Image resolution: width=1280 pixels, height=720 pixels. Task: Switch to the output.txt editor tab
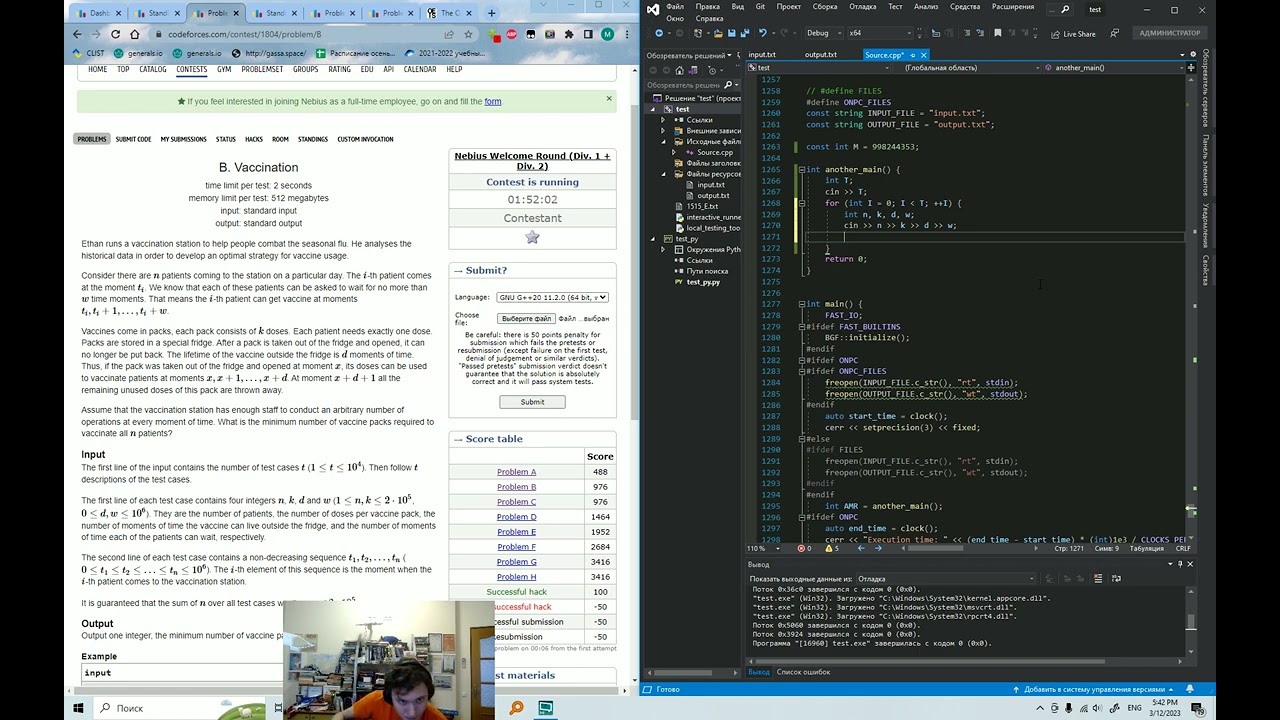(x=821, y=55)
